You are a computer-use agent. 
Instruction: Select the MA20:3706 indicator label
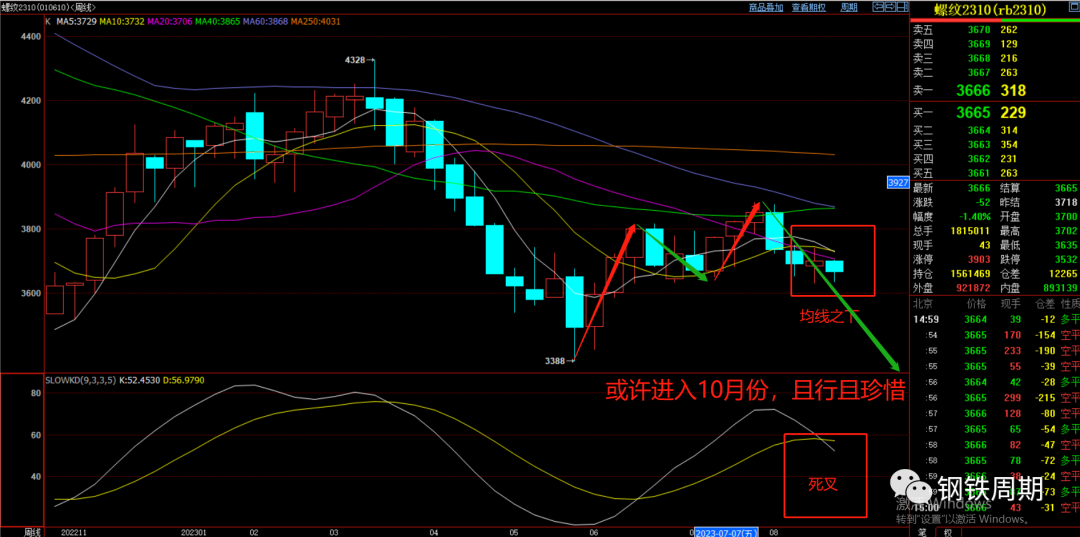(x=169, y=21)
